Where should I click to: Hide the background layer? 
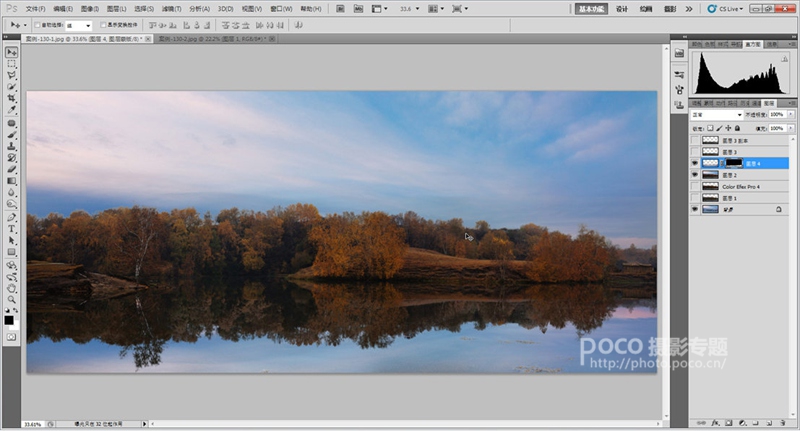(x=695, y=210)
